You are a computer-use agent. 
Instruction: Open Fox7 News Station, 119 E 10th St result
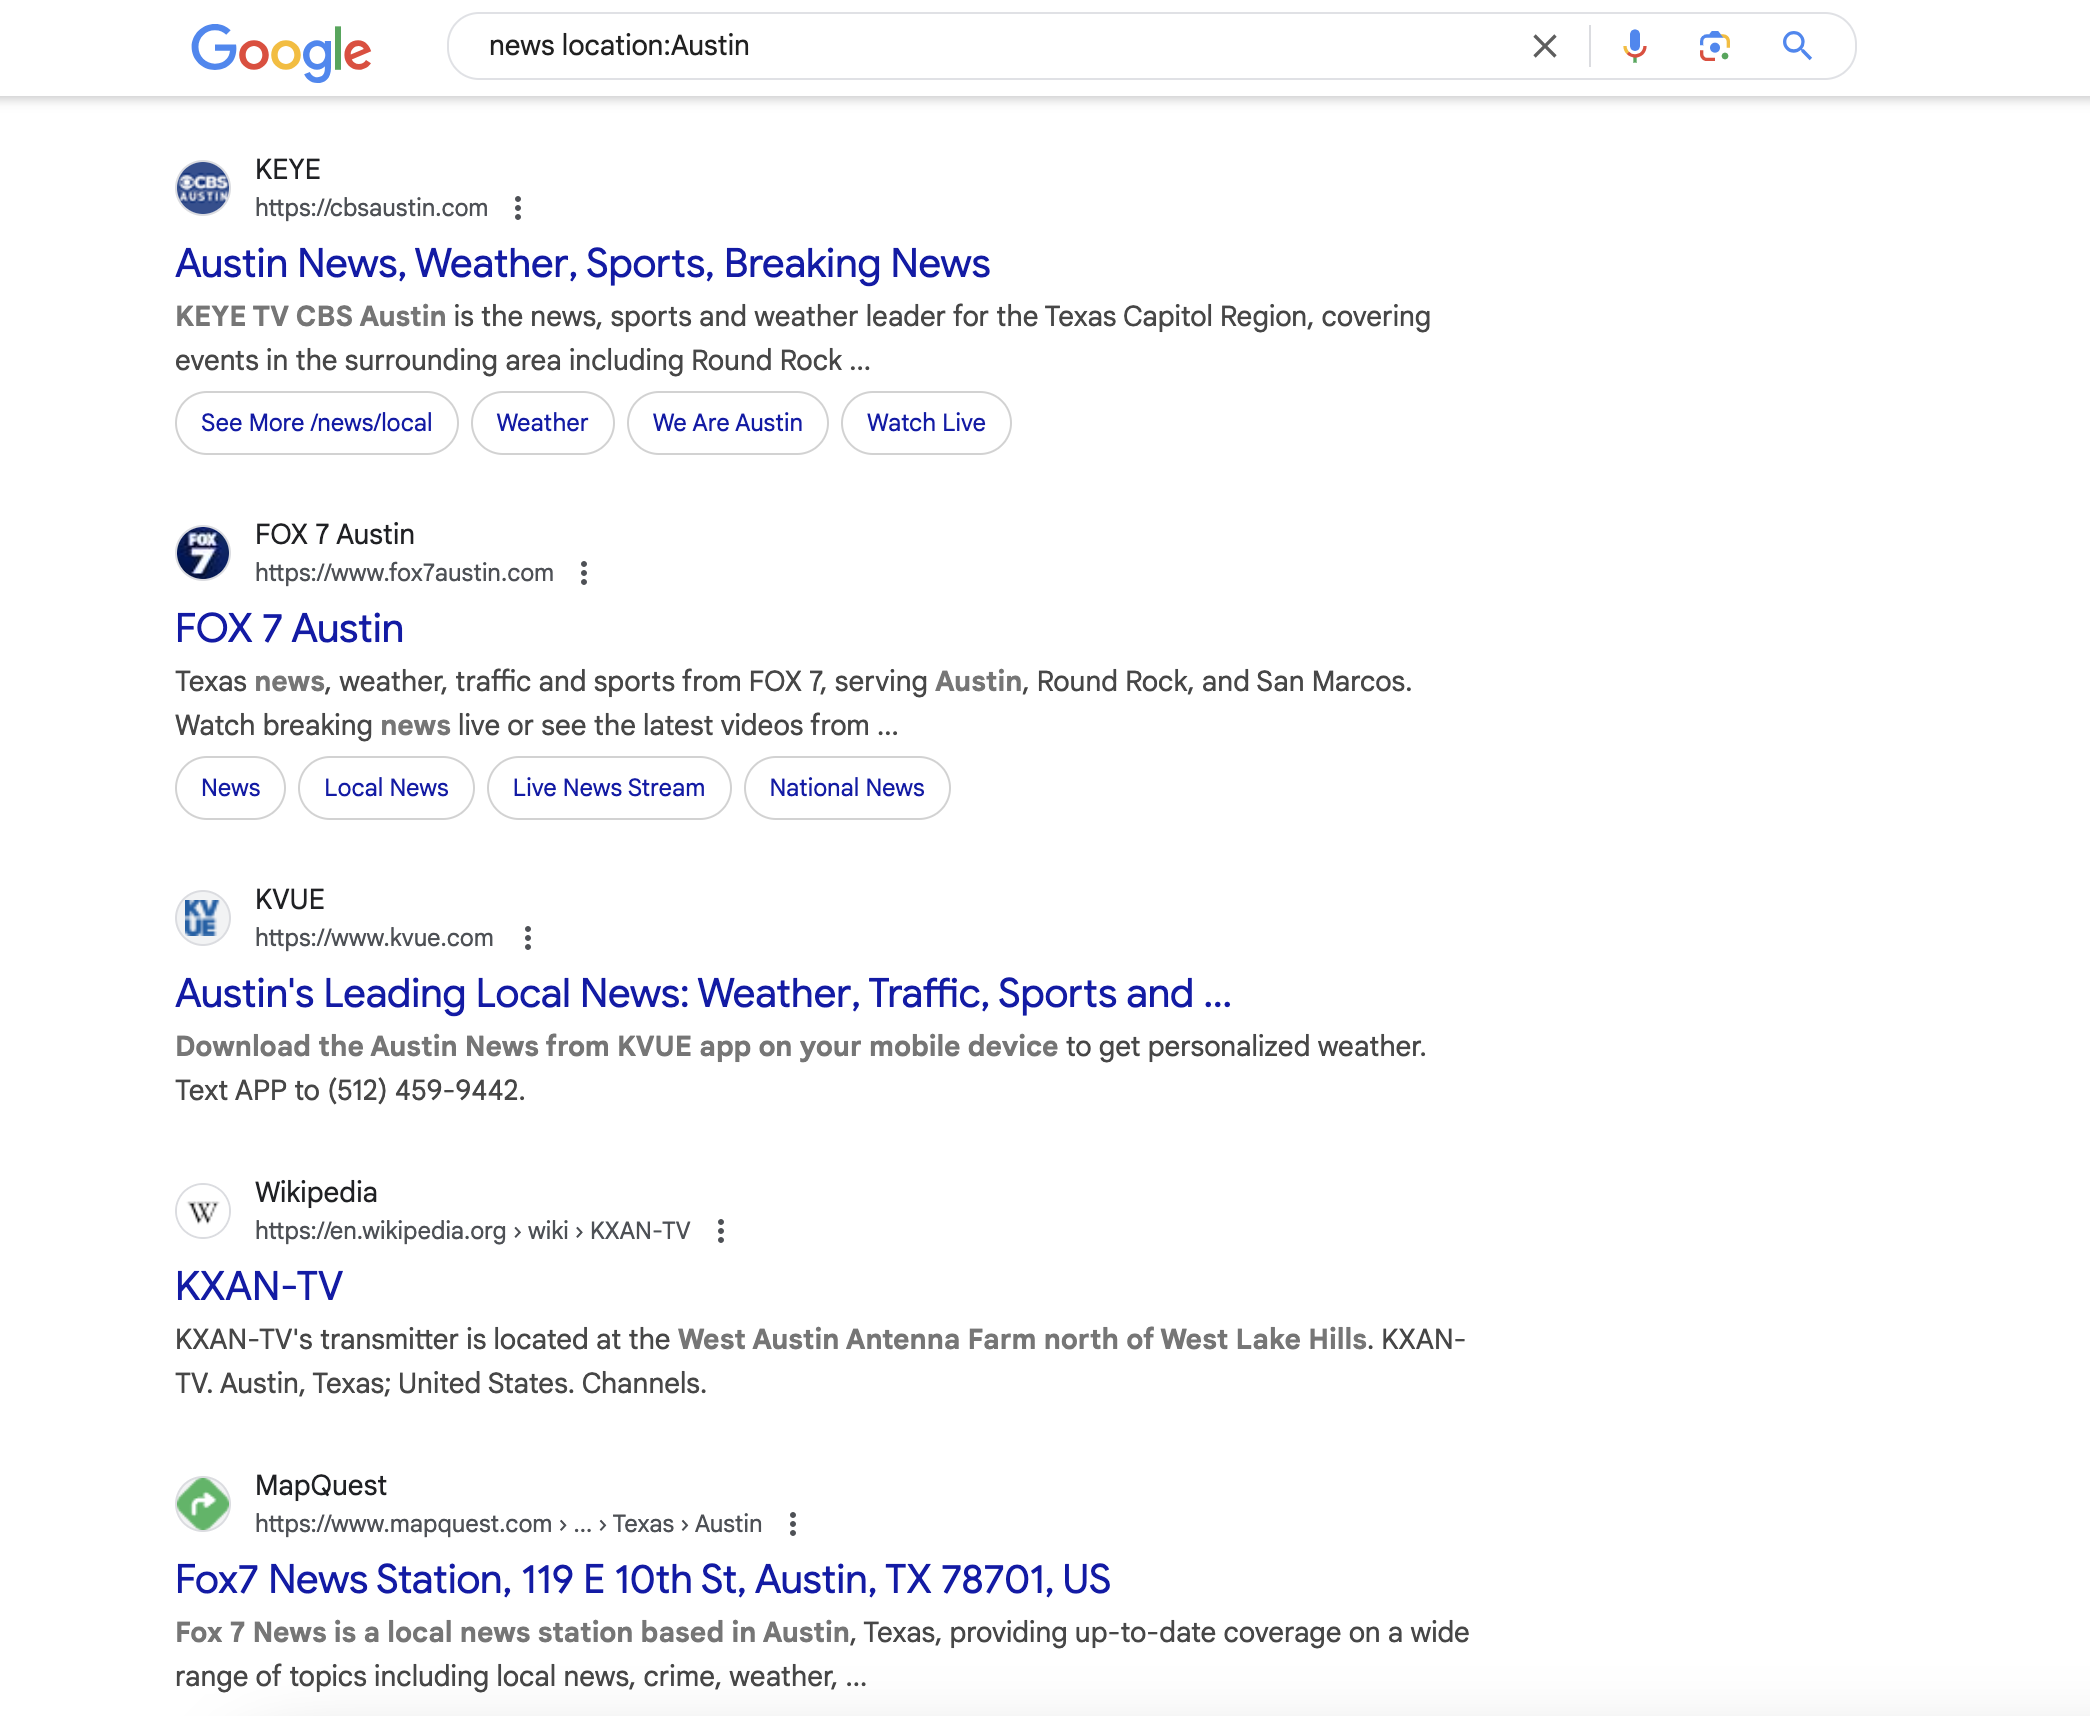[x=643, y=1579]
